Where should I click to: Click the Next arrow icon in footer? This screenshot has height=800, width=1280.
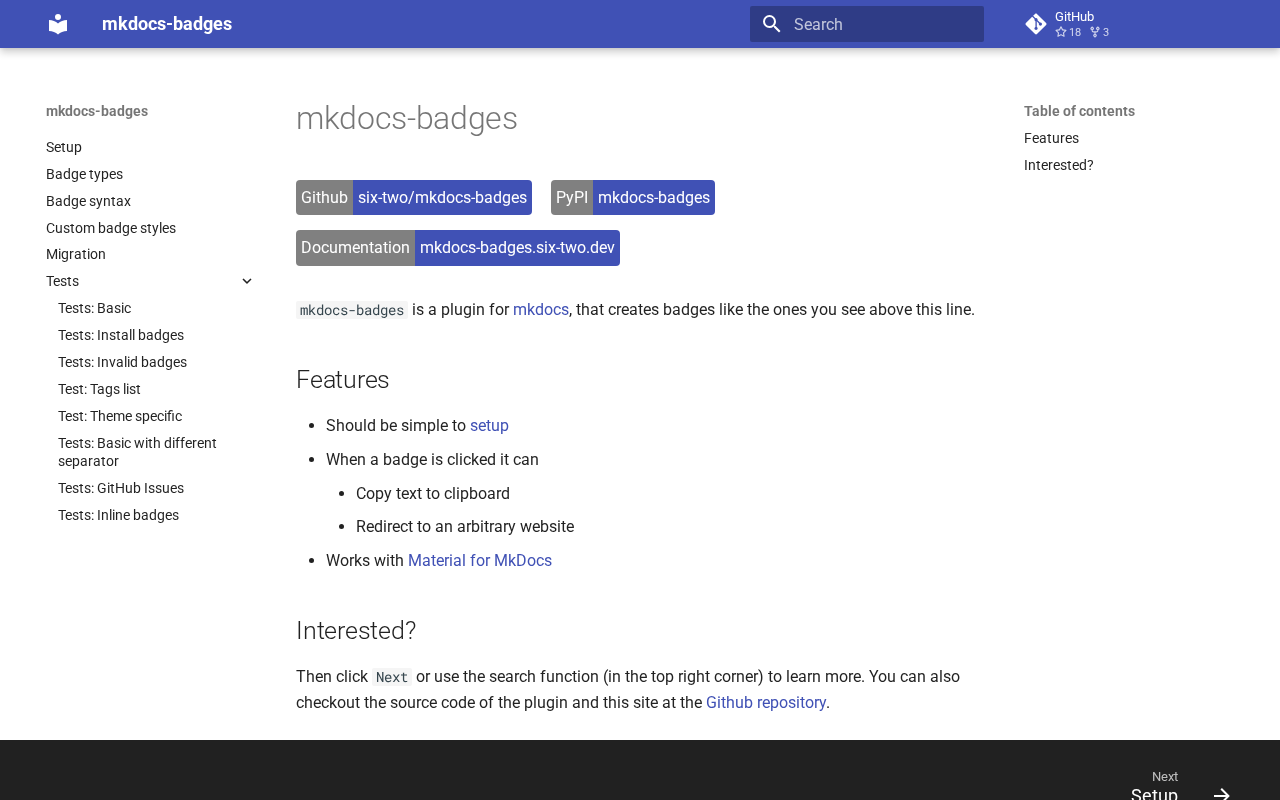(1221, 794)
